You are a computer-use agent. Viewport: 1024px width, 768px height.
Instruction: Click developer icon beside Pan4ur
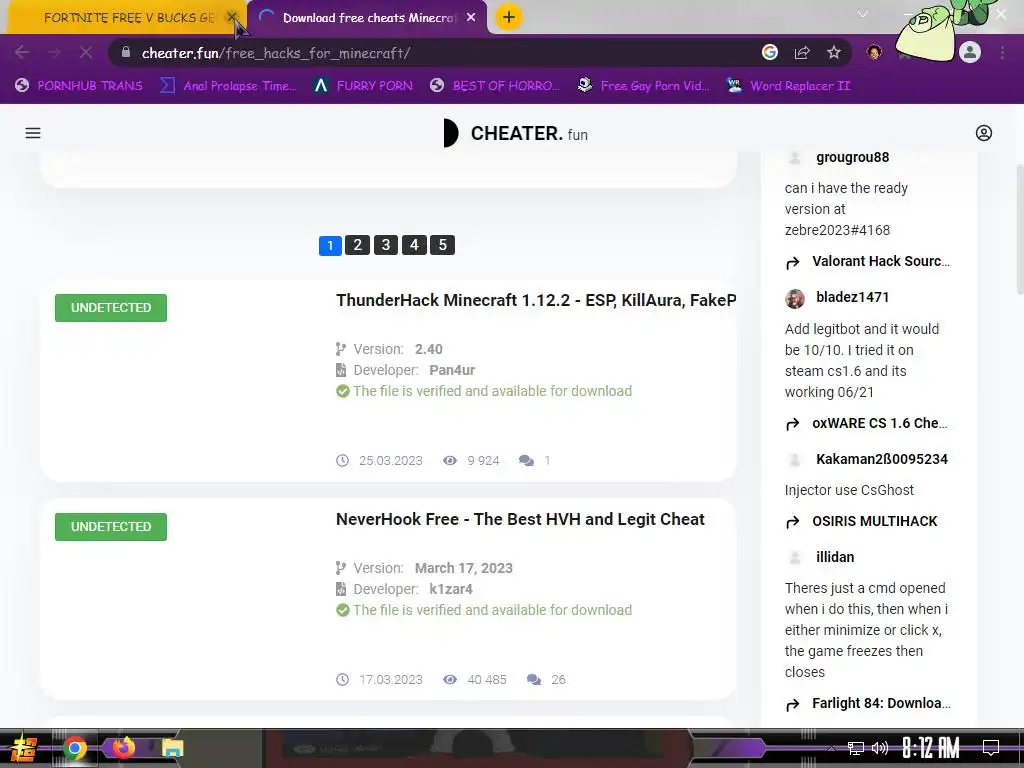pos(340,370)
